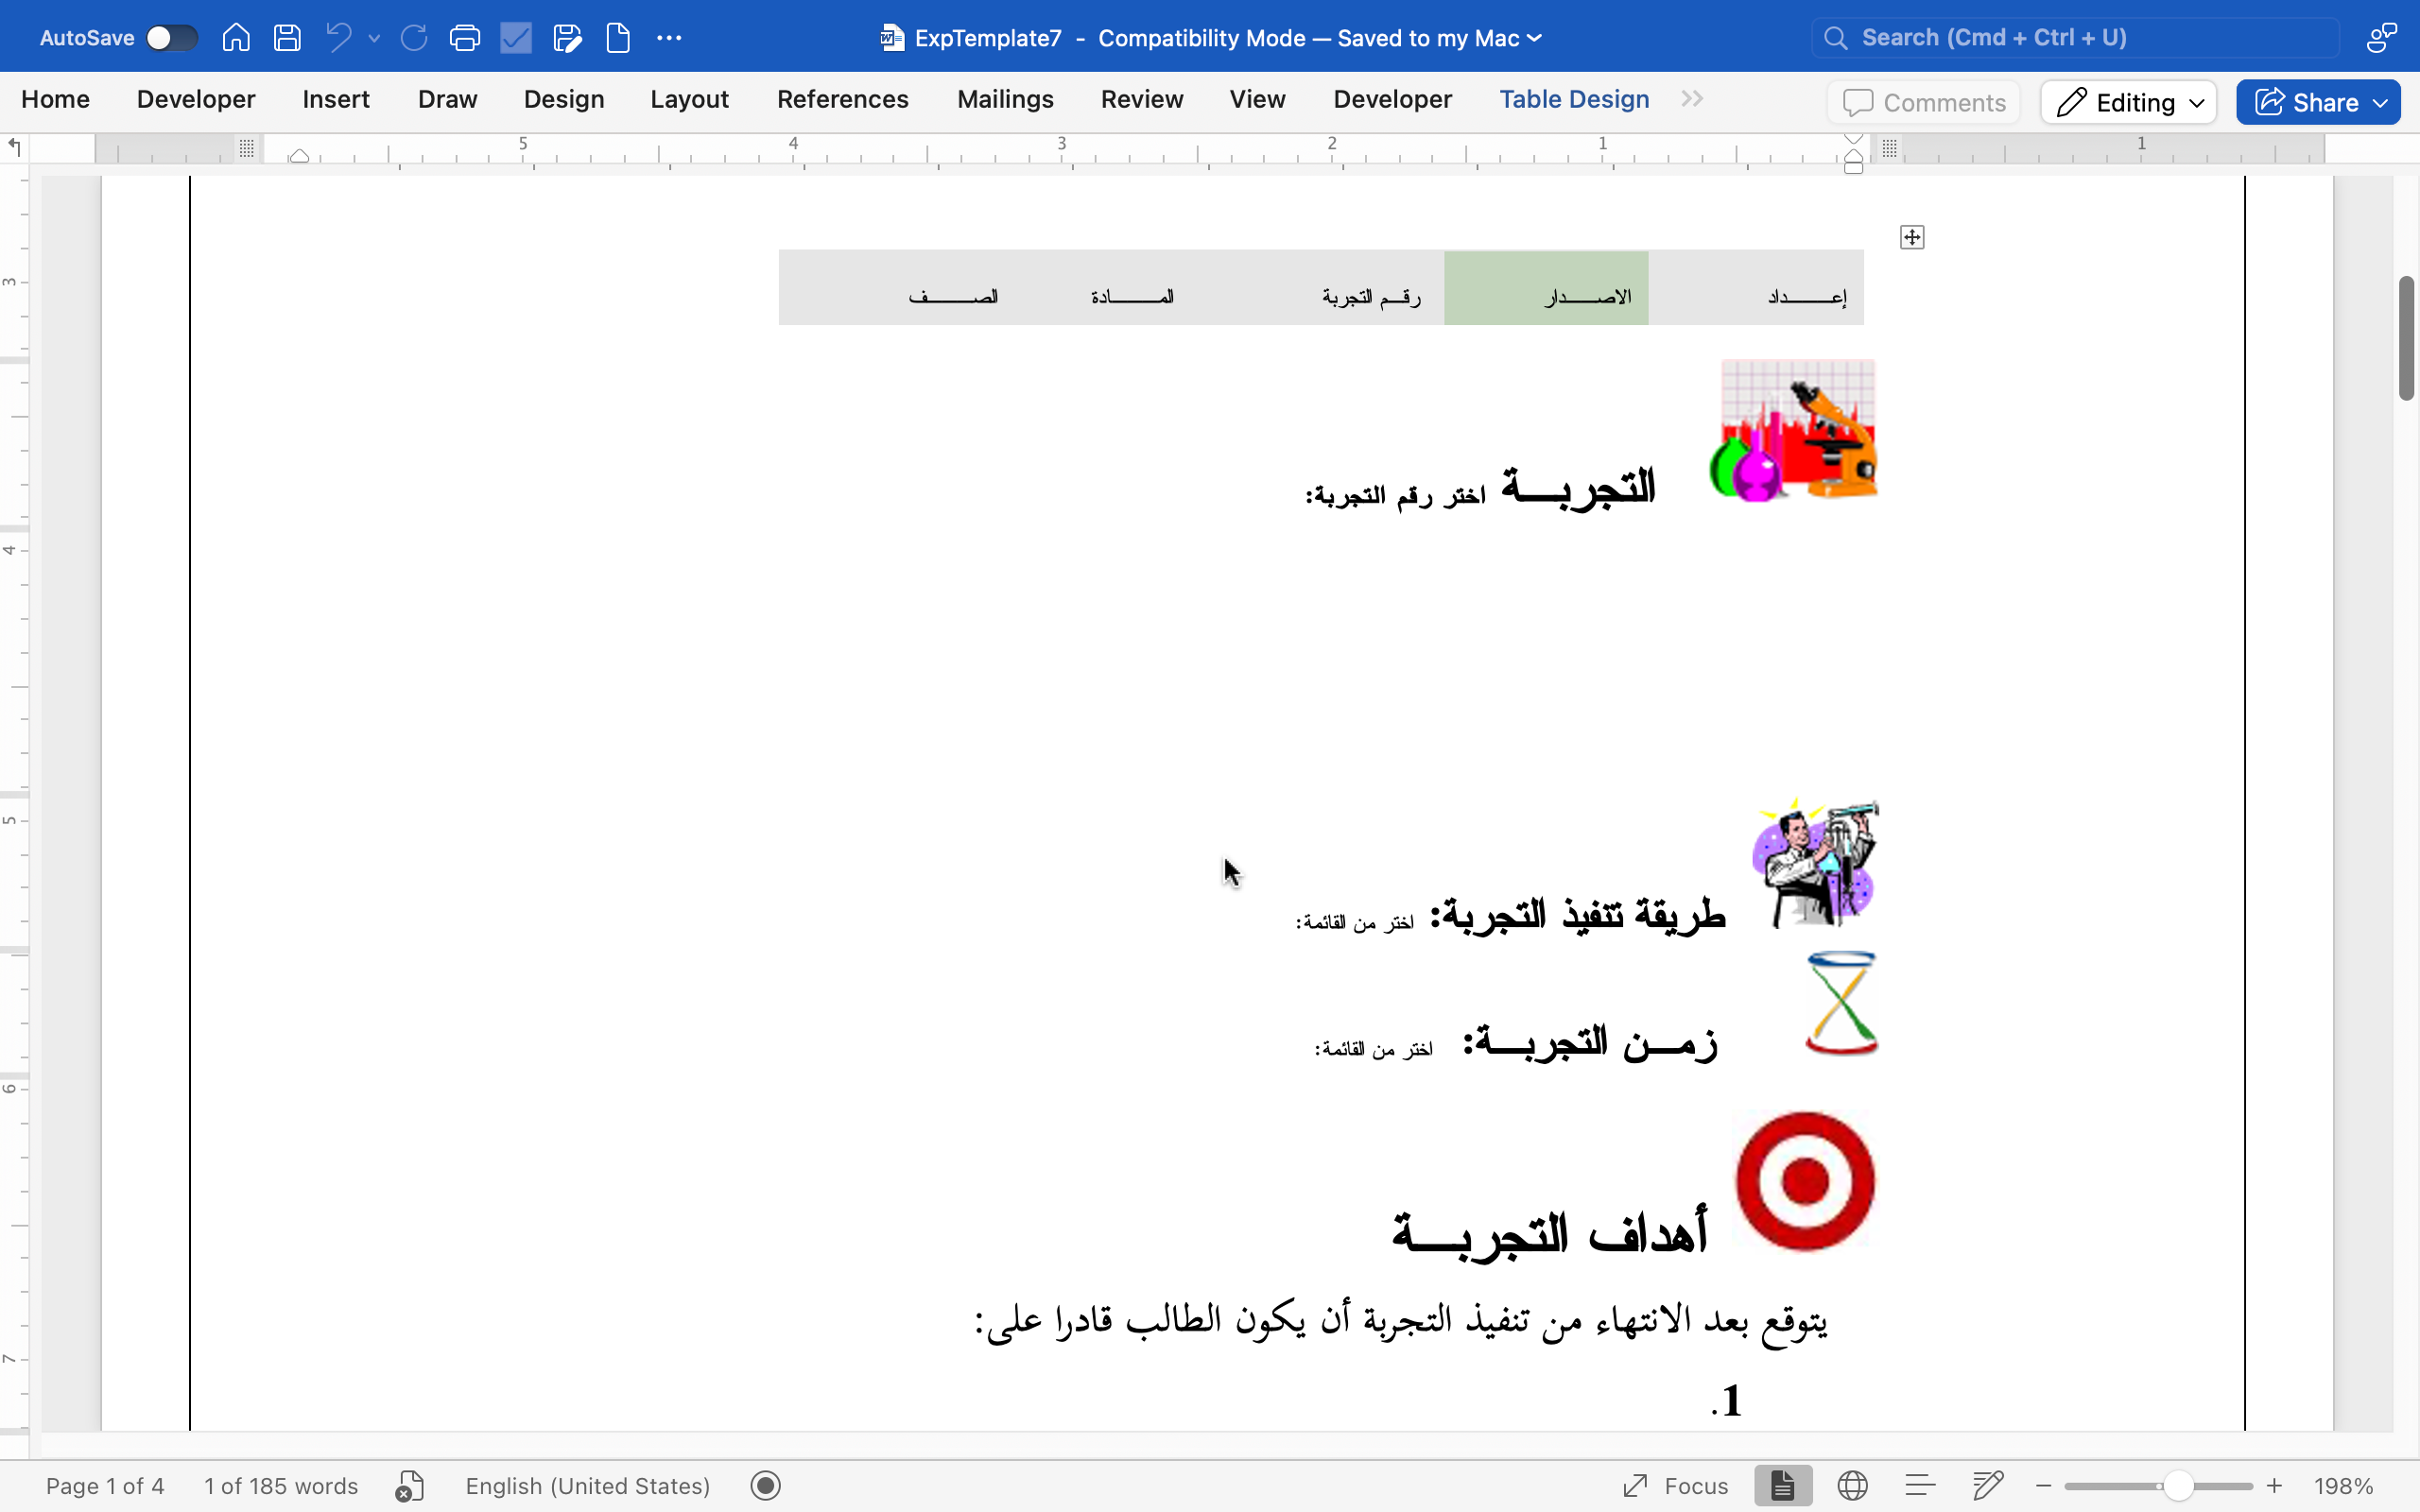Click the table move handle icon

pyautogui.click(x=1912, y=237)
